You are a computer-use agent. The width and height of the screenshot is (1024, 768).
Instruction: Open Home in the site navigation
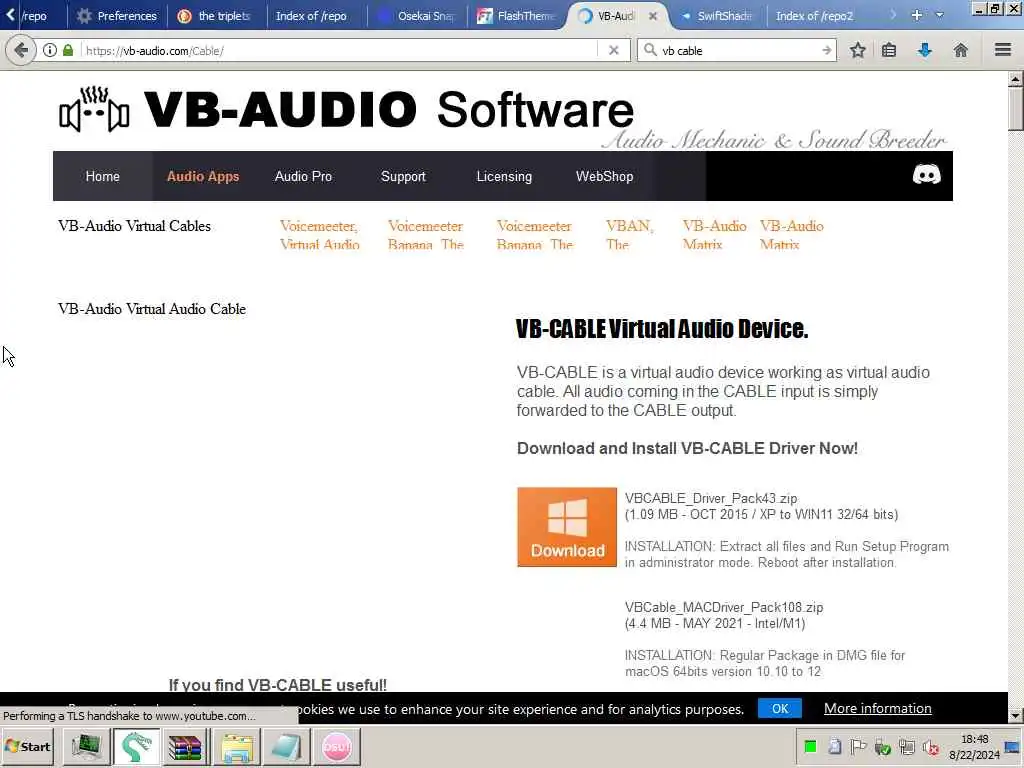(103, 176)
